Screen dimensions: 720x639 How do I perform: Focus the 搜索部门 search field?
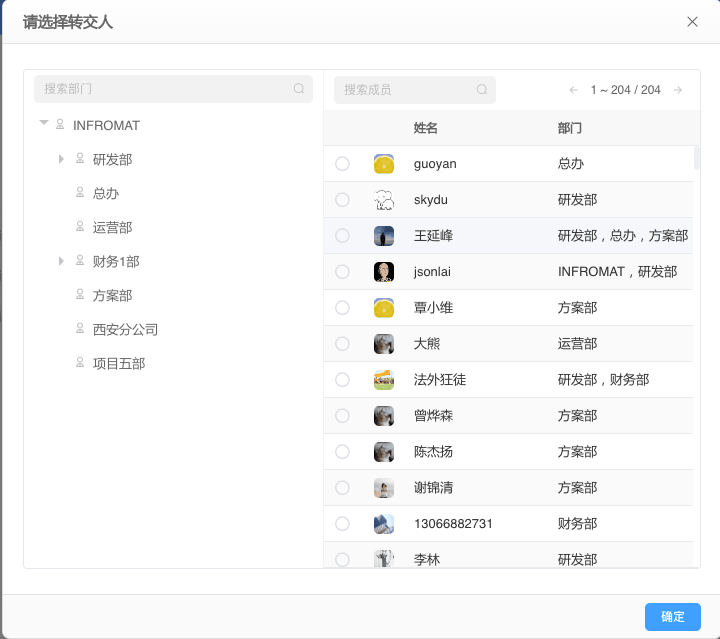click(174, 89)
